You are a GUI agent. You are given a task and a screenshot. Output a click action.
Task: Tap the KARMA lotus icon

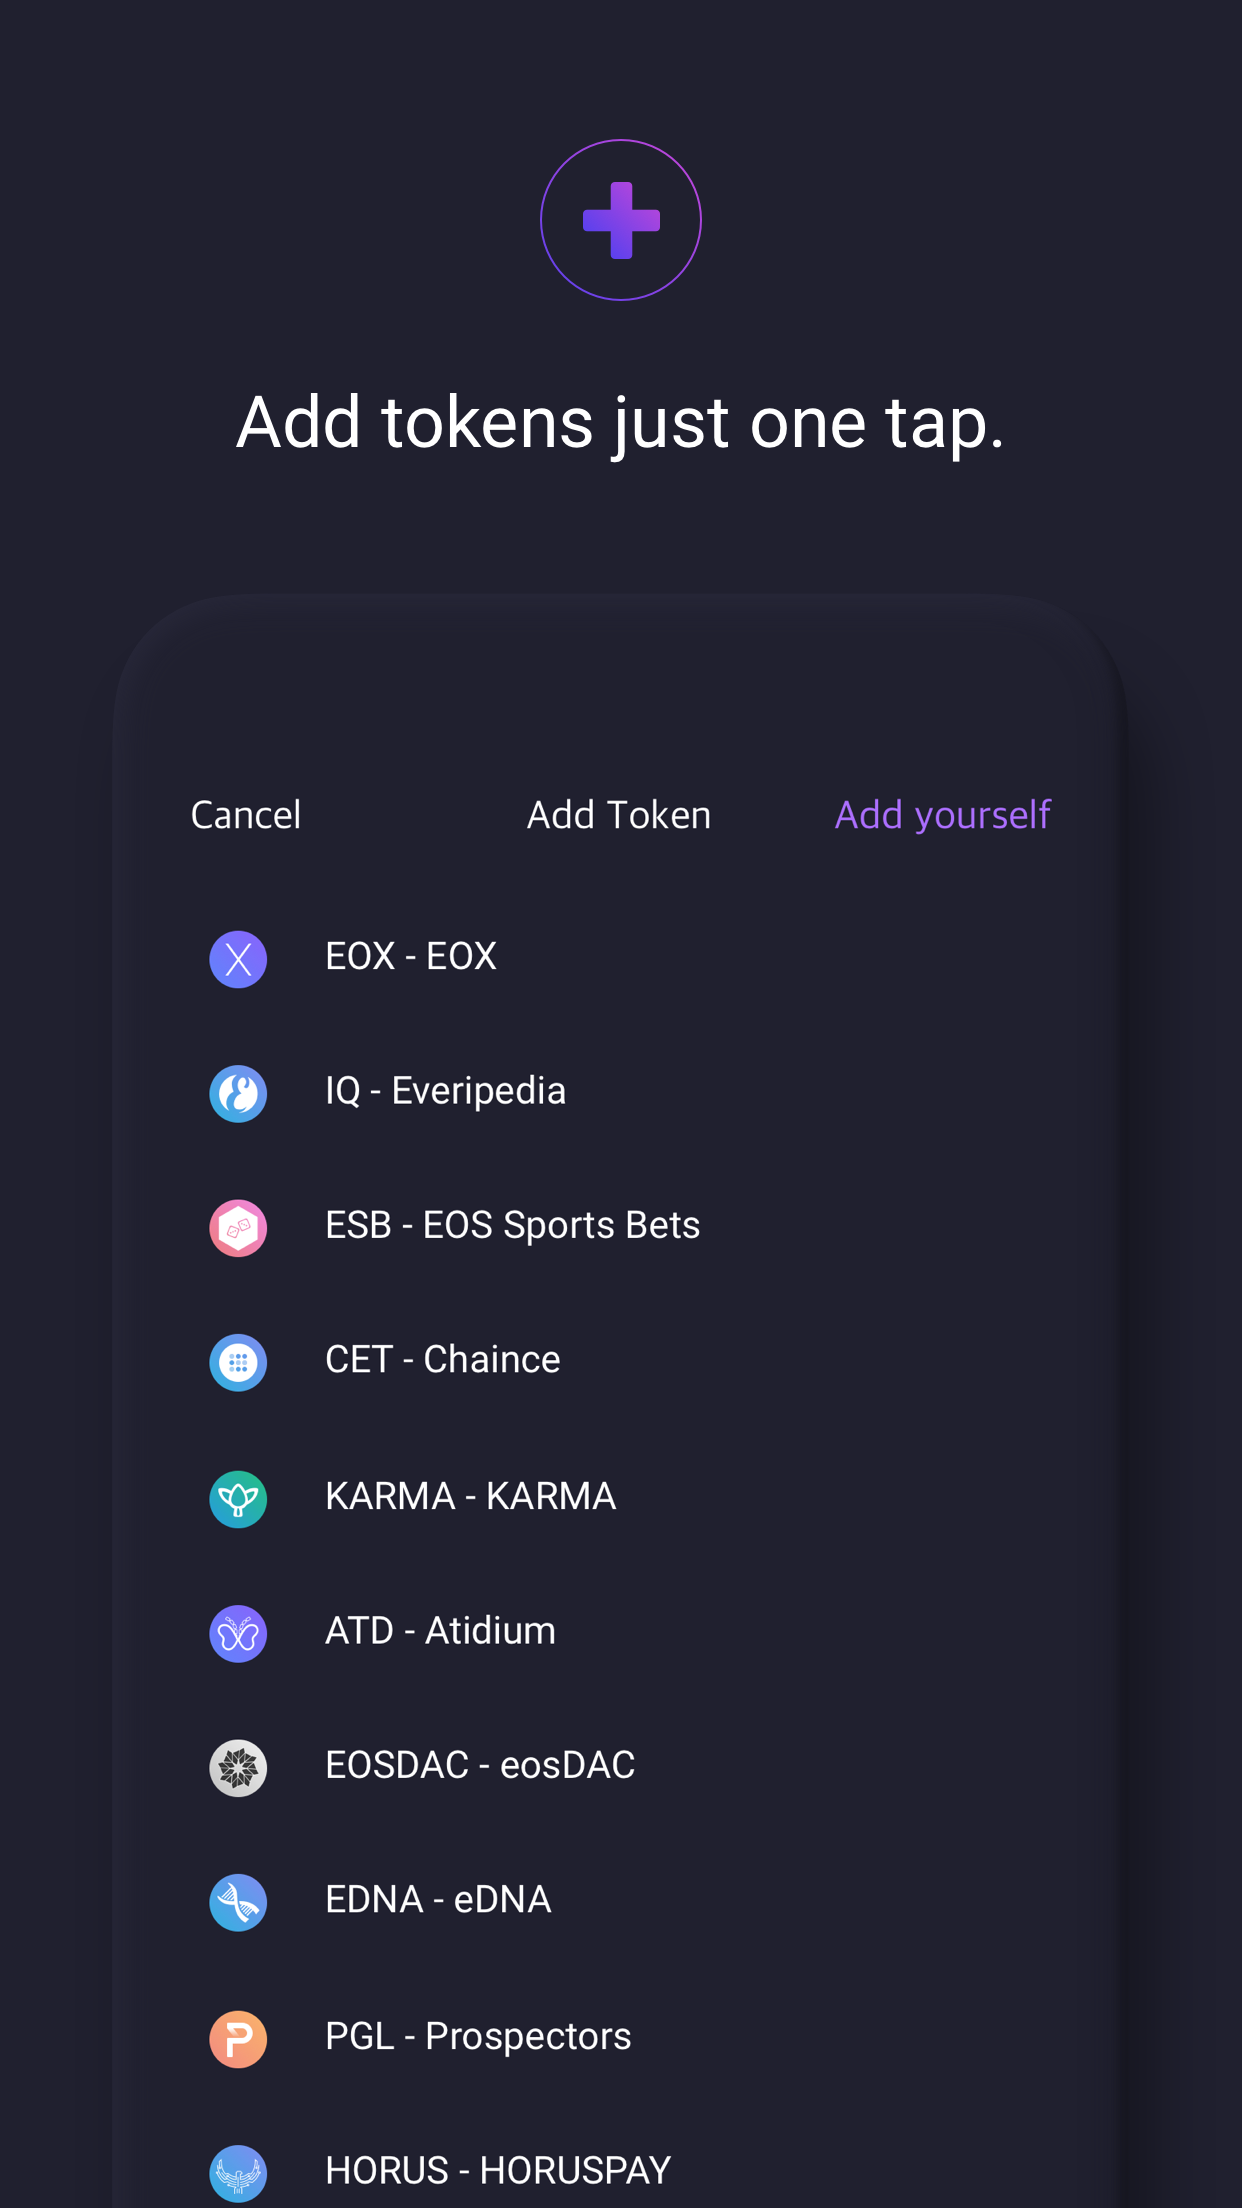[238, 1498]
